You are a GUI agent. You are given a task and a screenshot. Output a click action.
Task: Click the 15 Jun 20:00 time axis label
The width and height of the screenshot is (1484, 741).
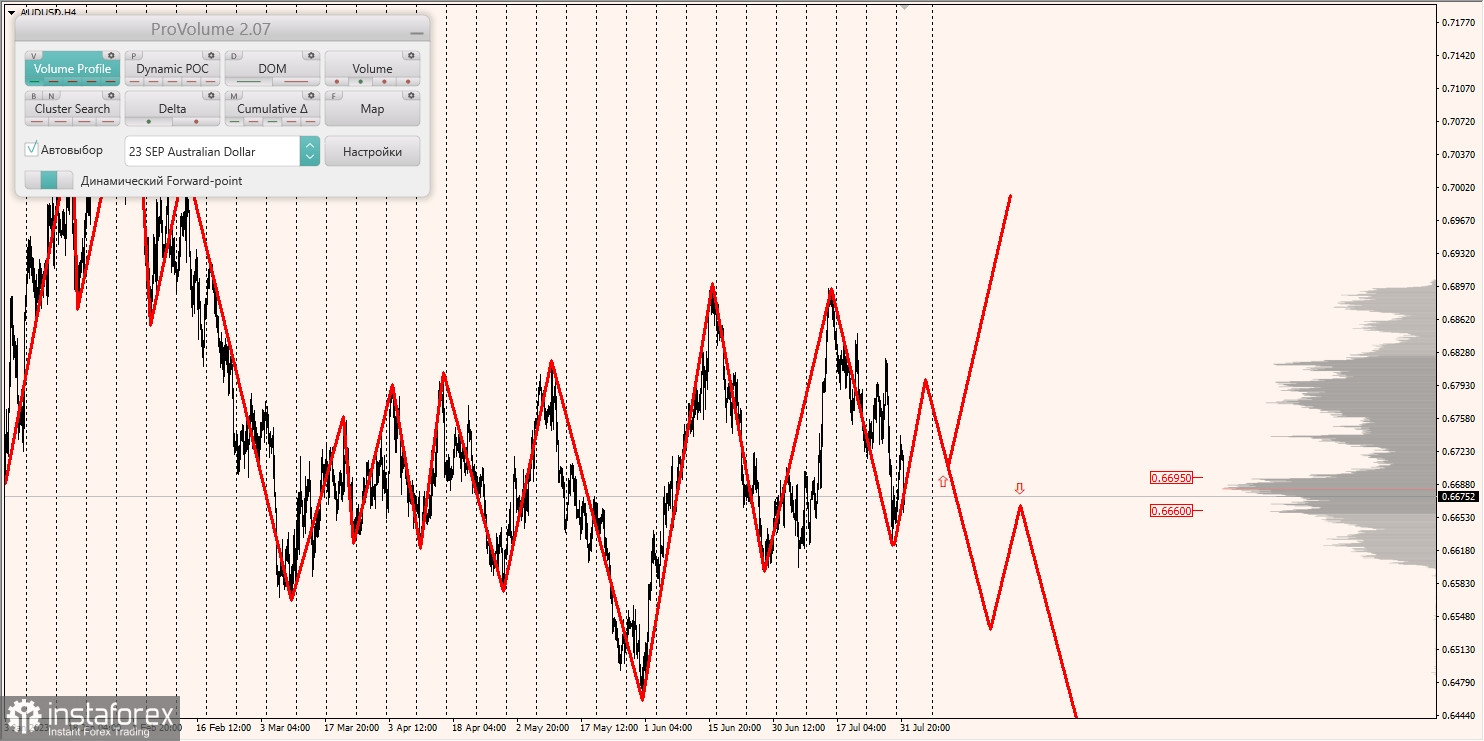[x=736, y=728]
